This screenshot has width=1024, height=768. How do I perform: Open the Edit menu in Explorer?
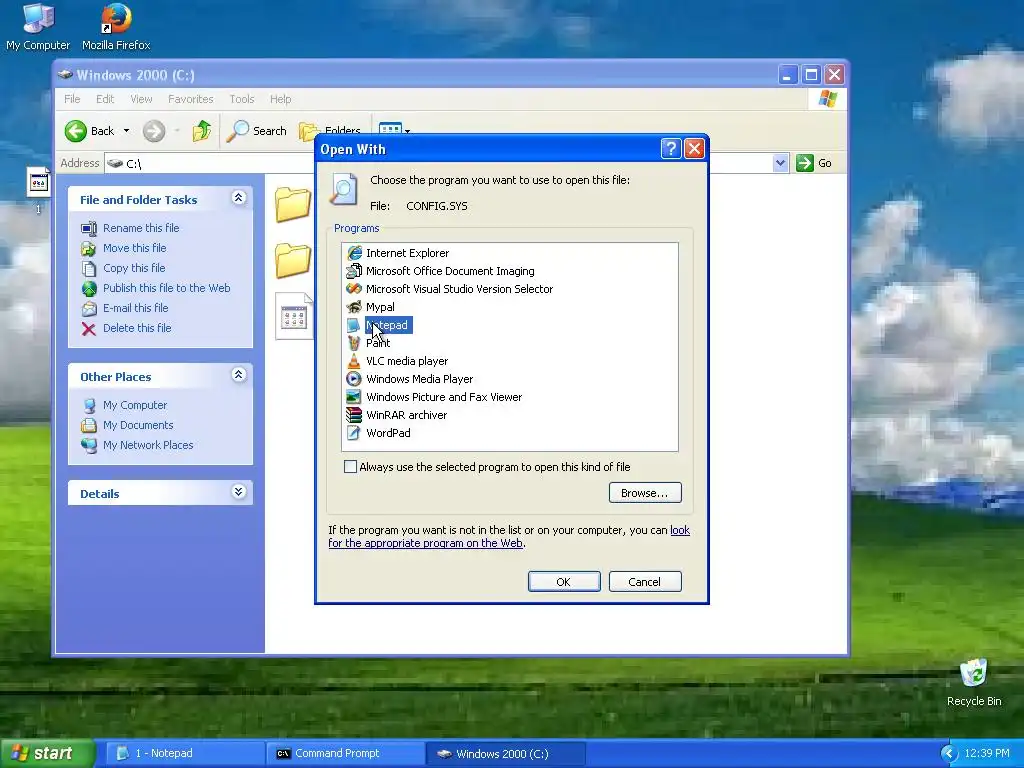tap(104, 99)
